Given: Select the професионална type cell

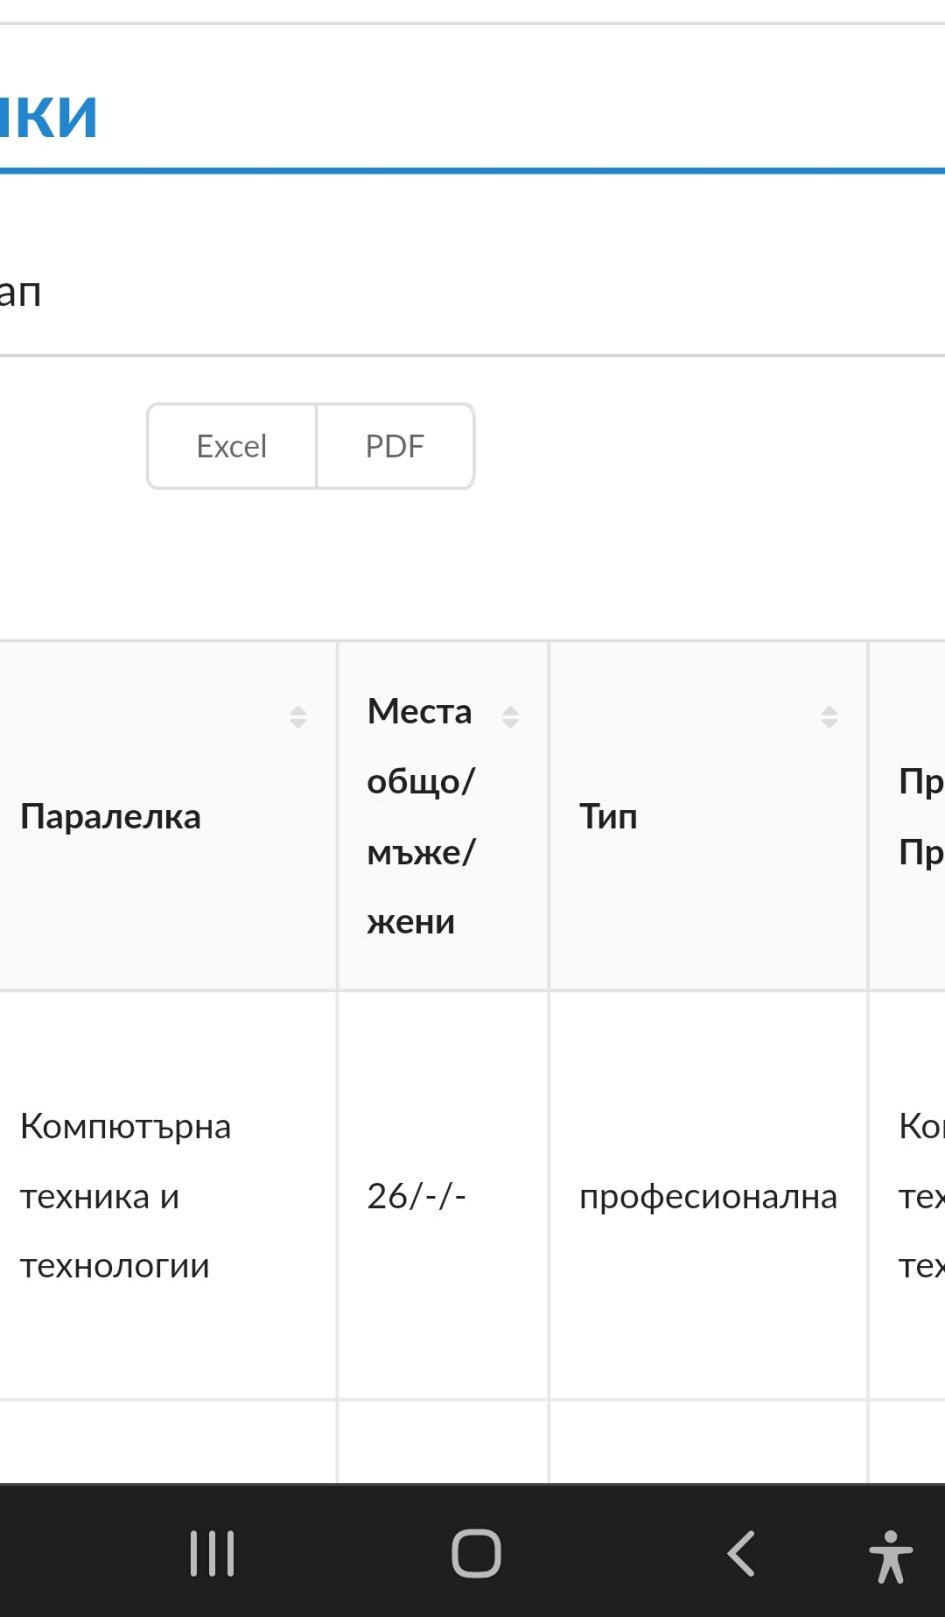Looking at the screenshot, I should click(x=708, y=1196).
